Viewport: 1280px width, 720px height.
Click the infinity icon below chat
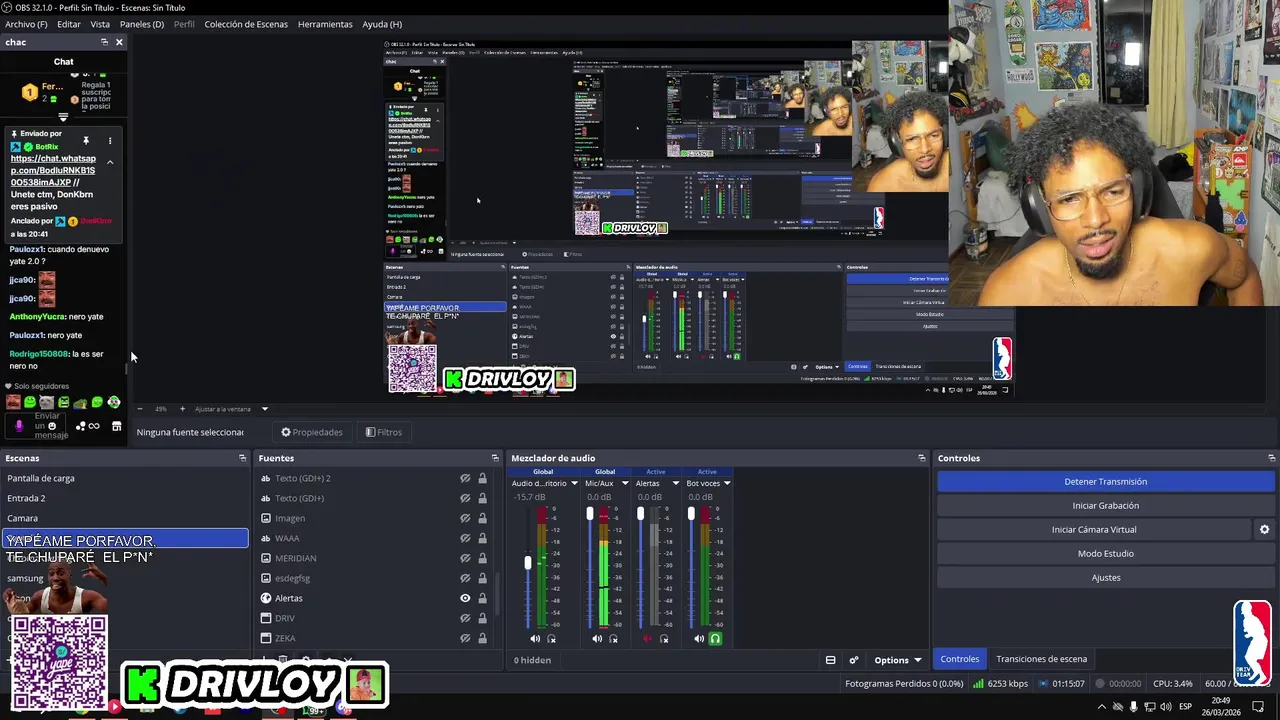pyautogui.click(x=94, y=427)
